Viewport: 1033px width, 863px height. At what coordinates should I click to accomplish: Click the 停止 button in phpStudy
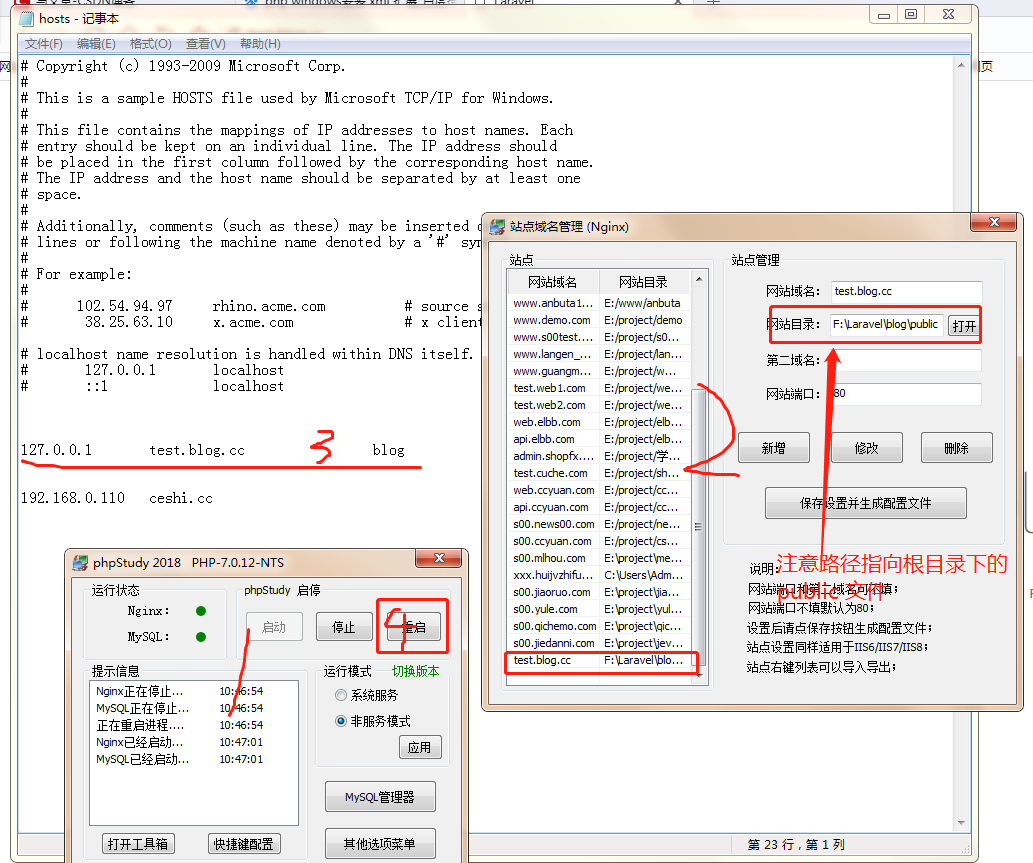pyautogui.click(x=343, y=626)
